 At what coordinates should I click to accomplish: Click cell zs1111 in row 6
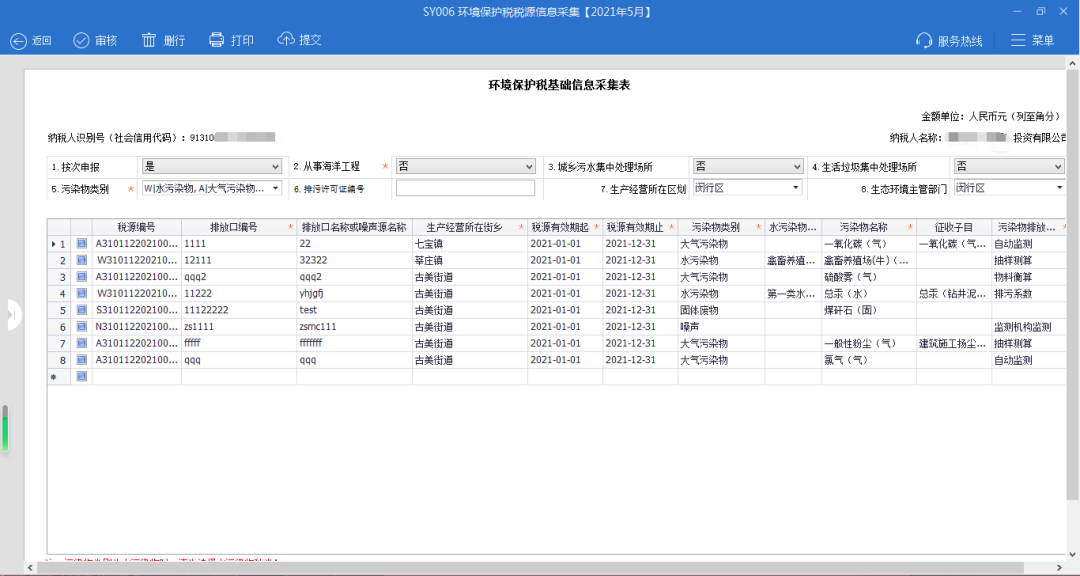238,326
